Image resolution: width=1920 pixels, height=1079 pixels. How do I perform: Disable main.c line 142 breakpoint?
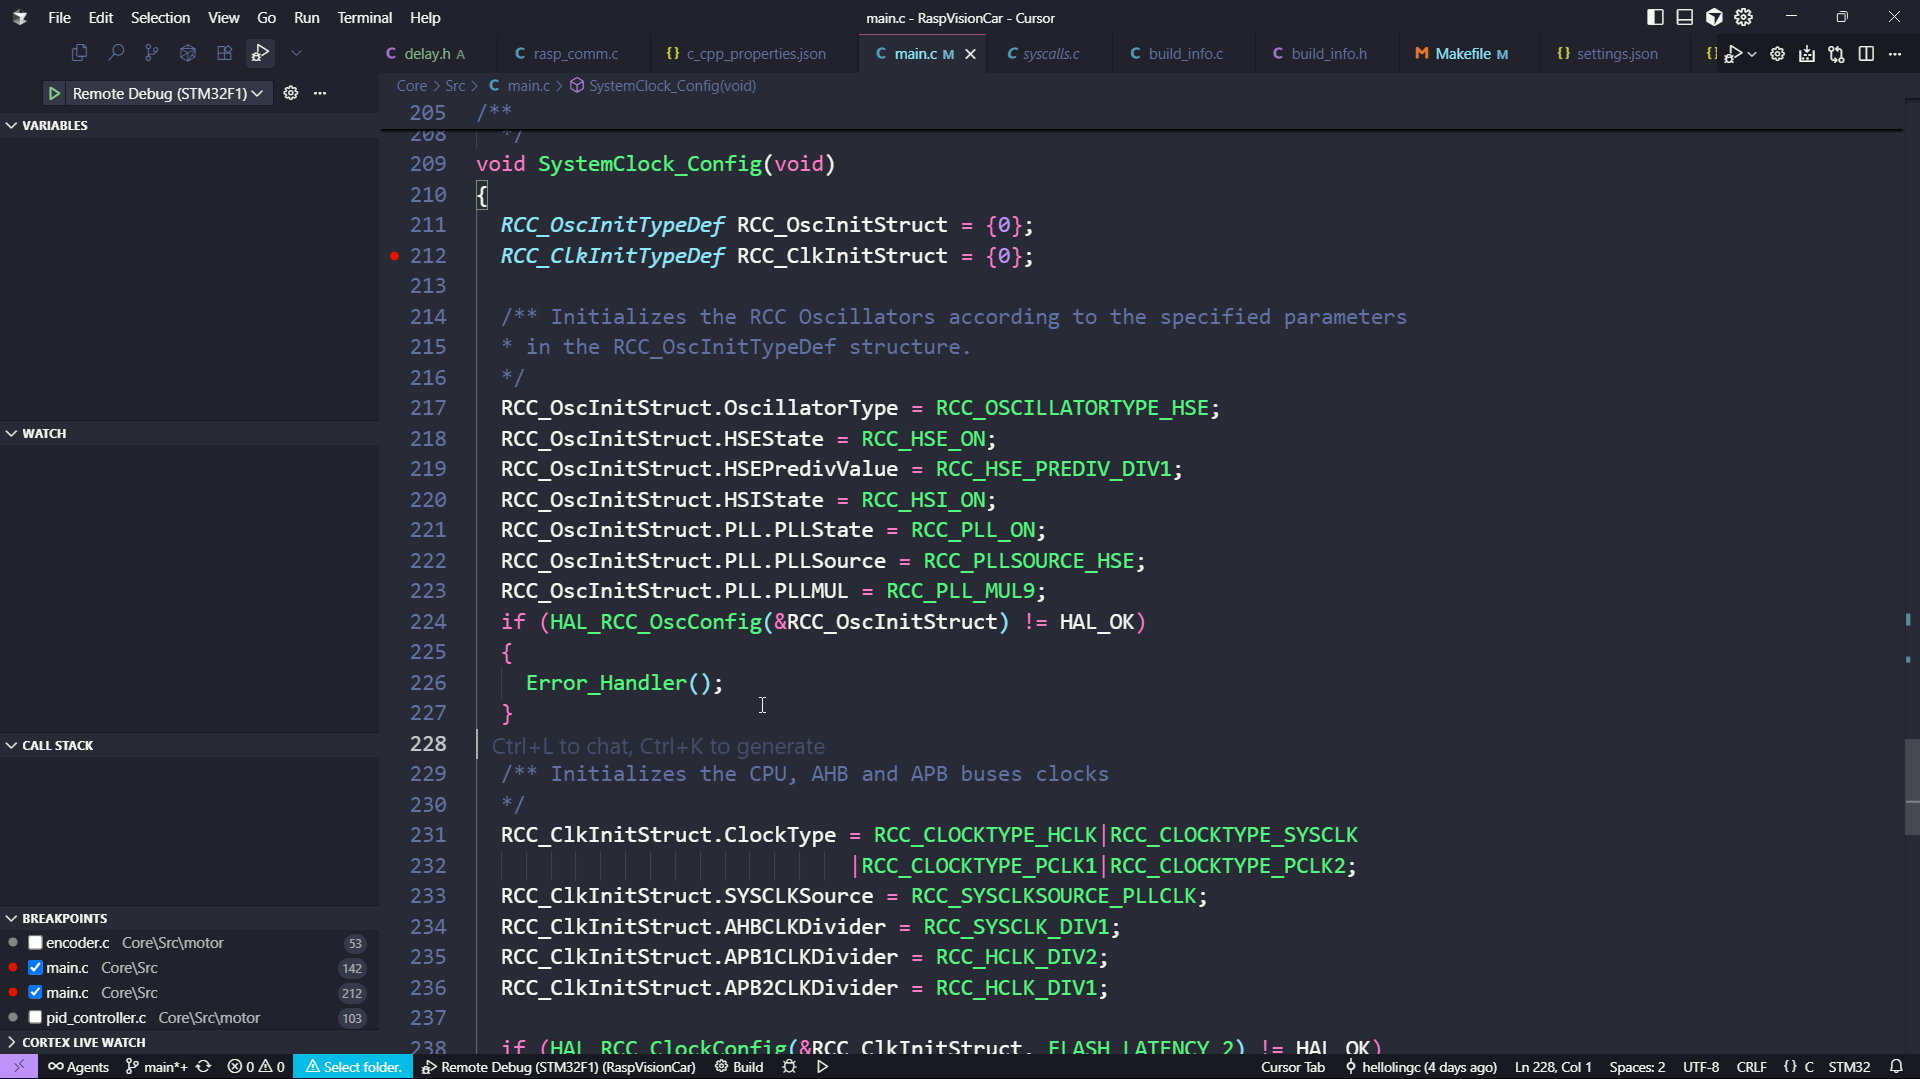35,968
